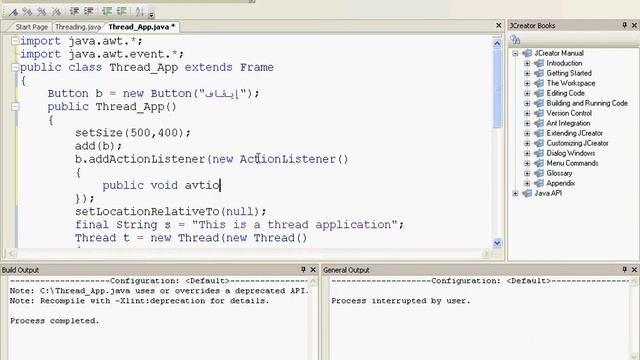
Task: Expand the Building and Running Code node
Action: pos(527,103)
